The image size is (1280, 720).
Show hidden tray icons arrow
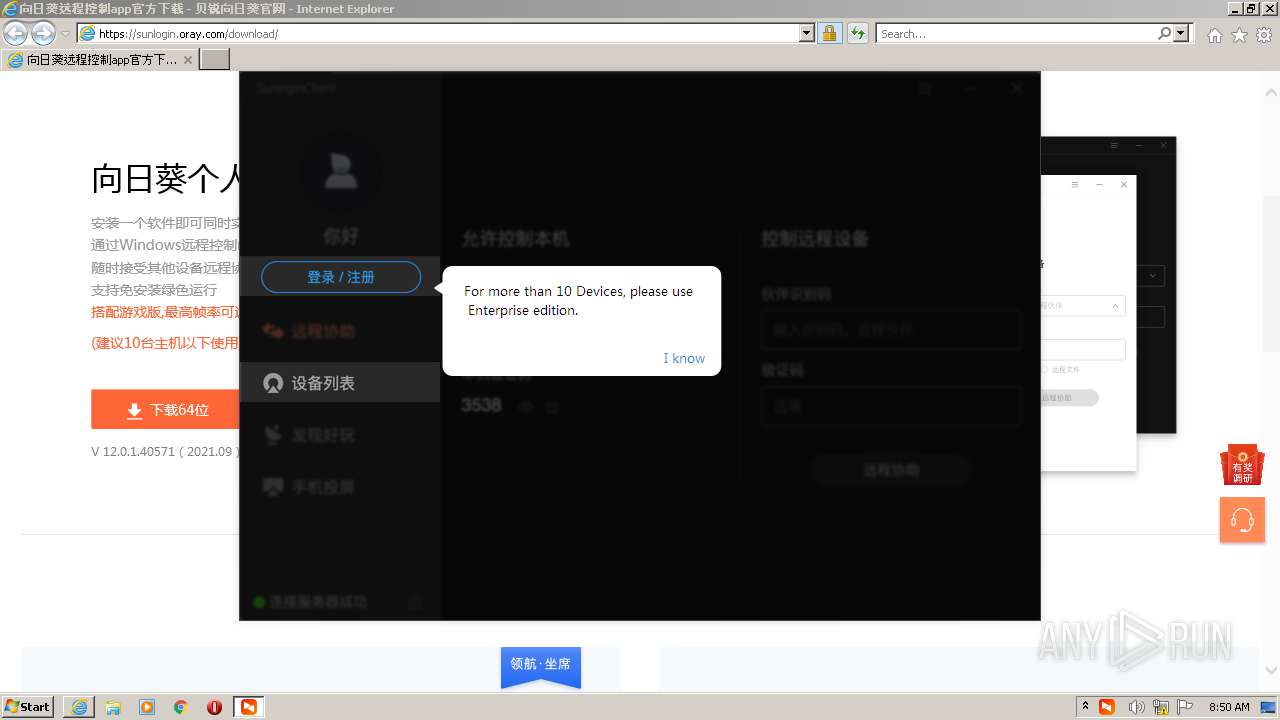(1085, 707)
